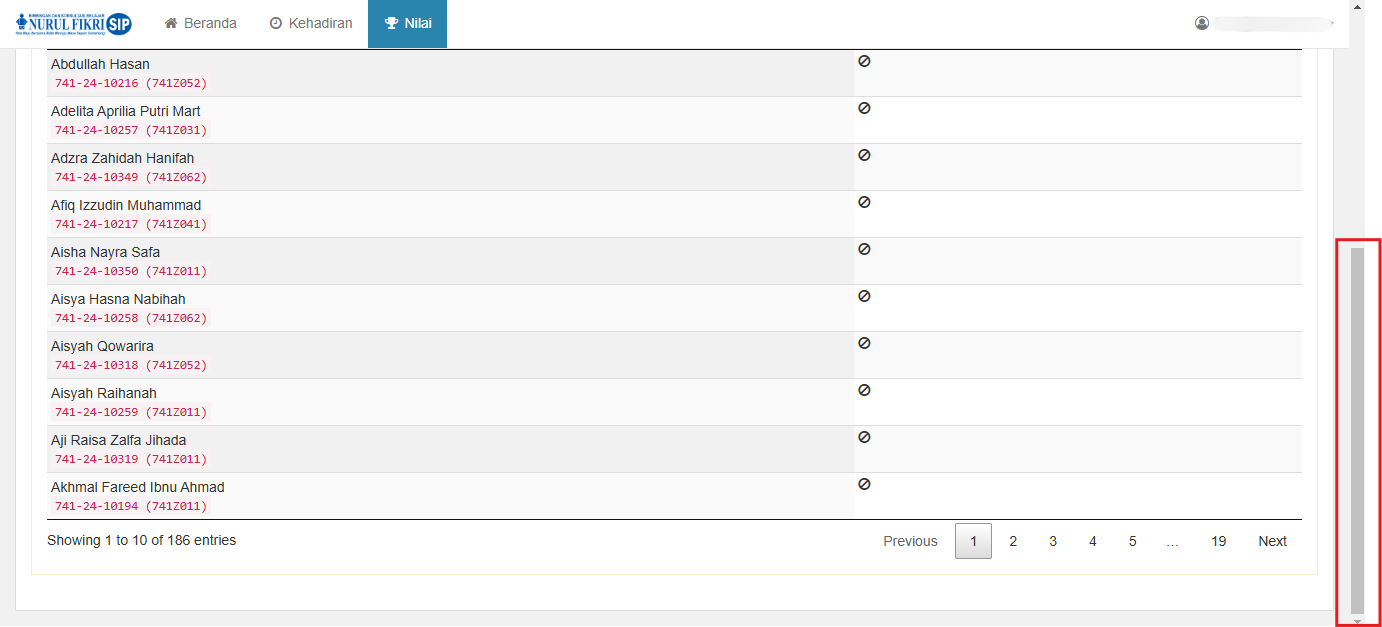Click the ban icon for Akhmal Fareed Ibnu Ahmad
This screenshot has height=627, width=1382.
point(864,484)
